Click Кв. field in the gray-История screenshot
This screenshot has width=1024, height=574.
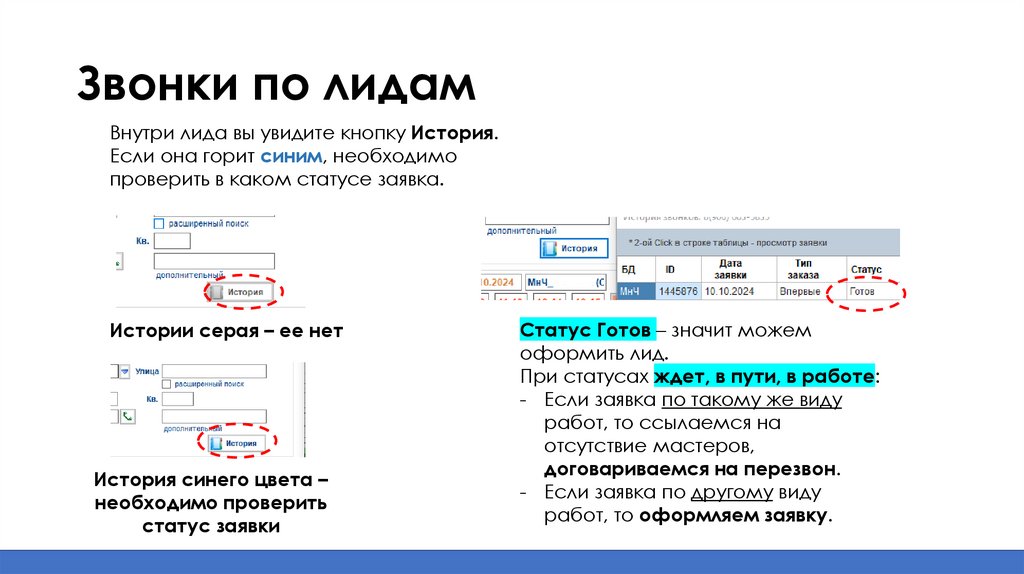172,241
